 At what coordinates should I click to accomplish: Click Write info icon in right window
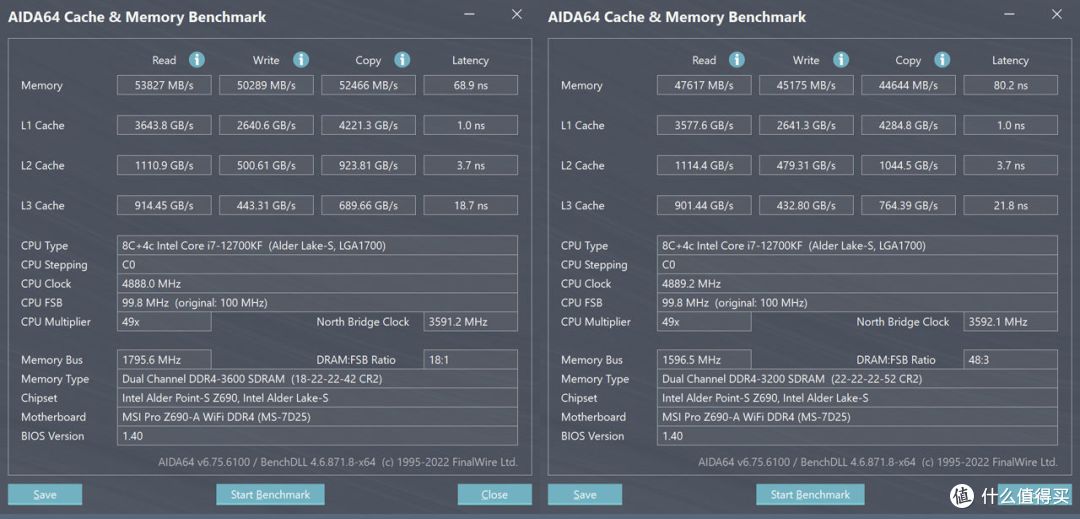(x=841, y=60)
